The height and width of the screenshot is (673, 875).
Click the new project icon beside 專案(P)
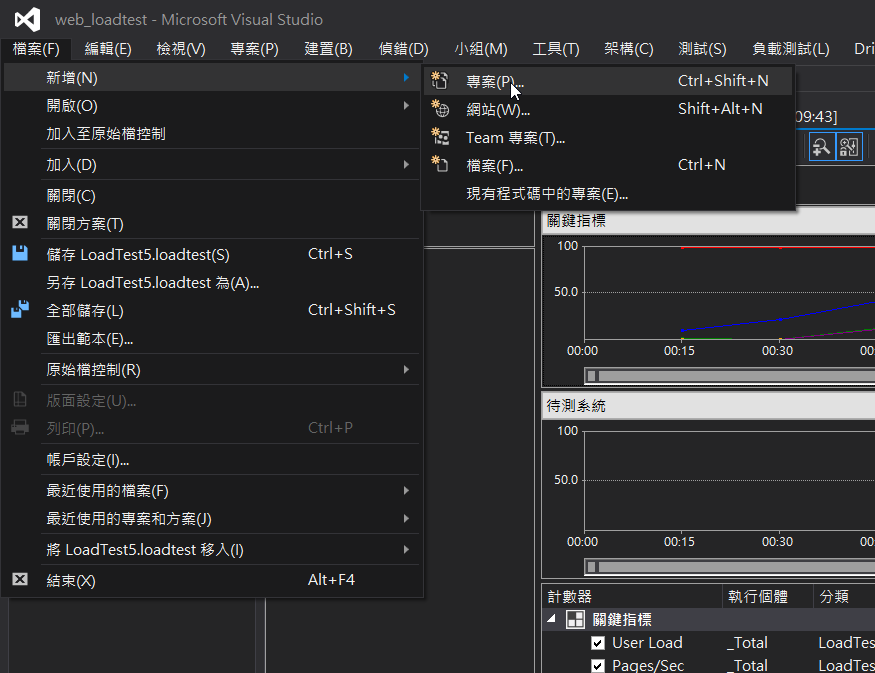coord(440,81)
